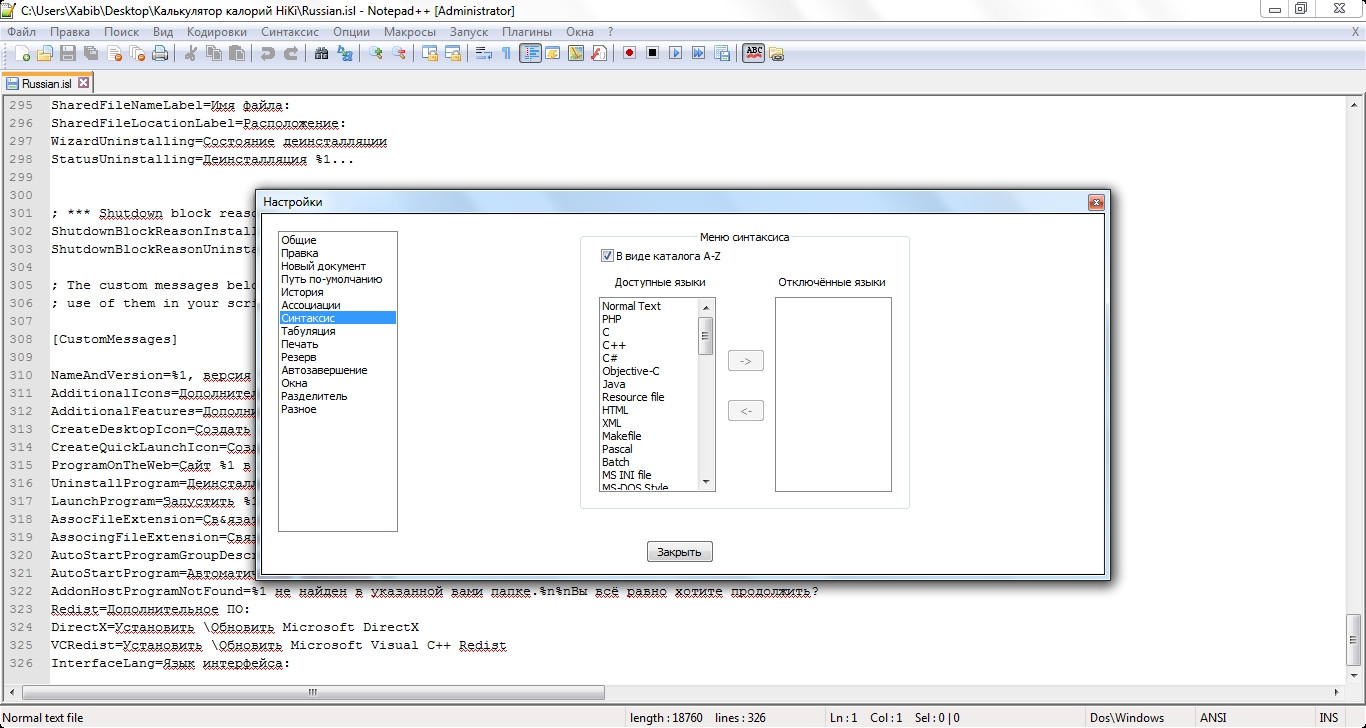Viewport: 1366px width, 728px height.
Task: Click the New file toolbar icon
Action: coord(22,54)
